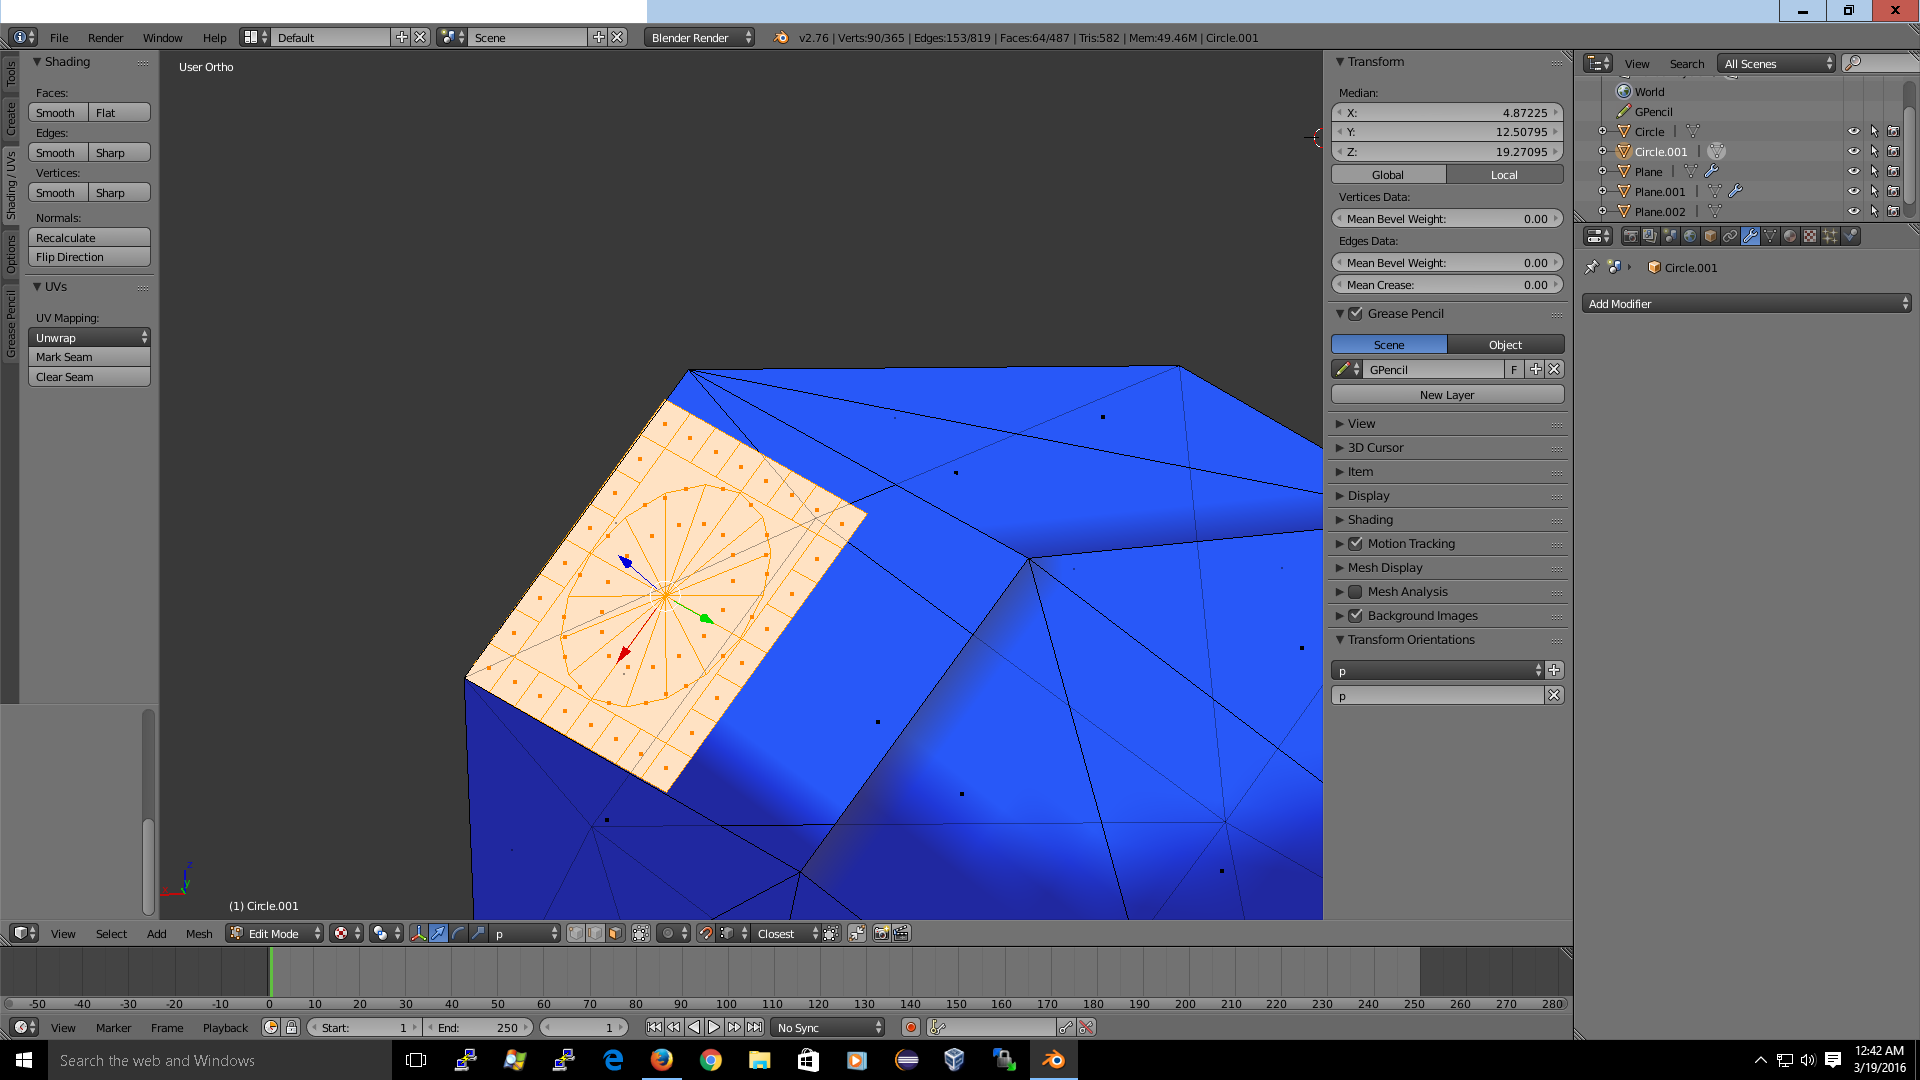The image size is (1920, 1080).
Task: Click the New Layer button
Action: pyautogui.click(x=1447, y=395)
